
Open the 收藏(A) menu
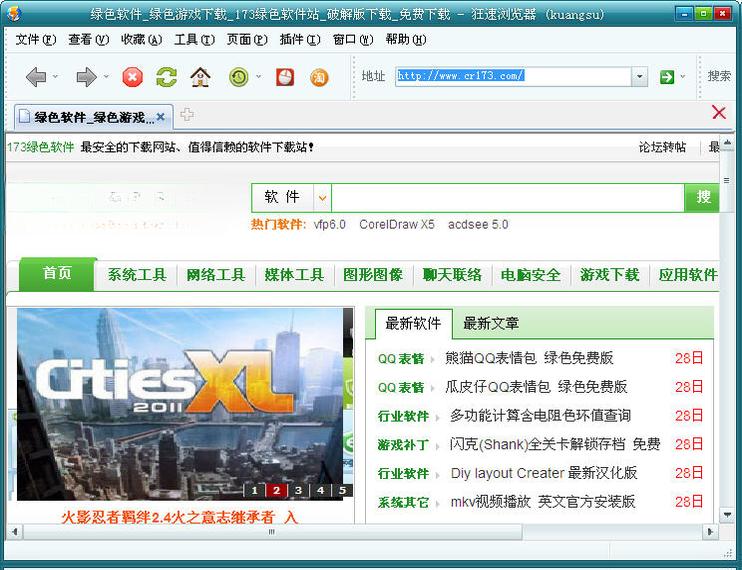(x=141, y=39)
